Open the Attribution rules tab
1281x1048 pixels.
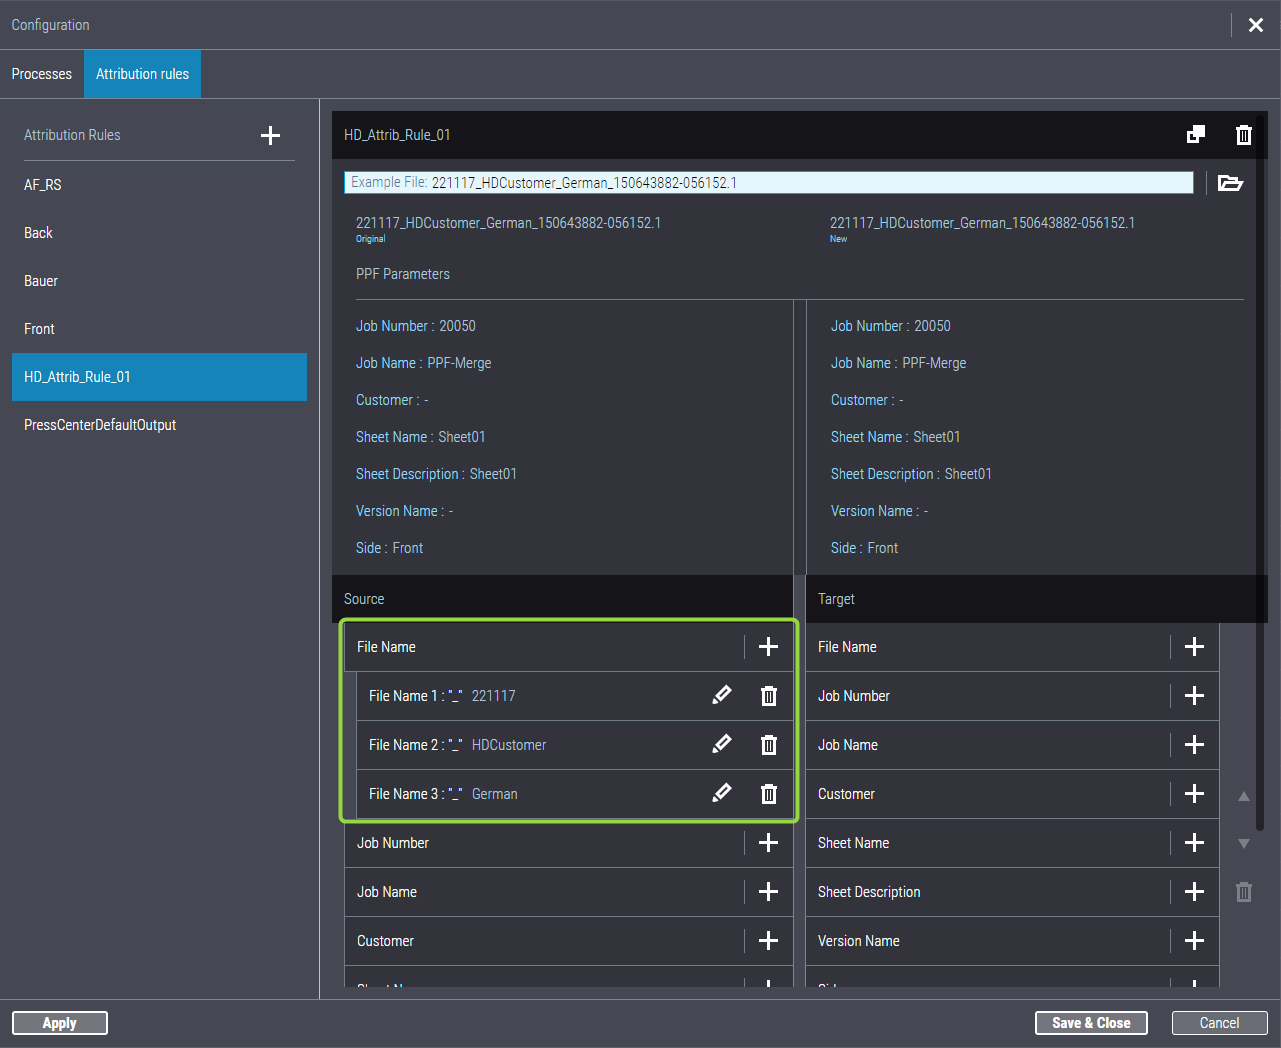(x=142, y=74)
